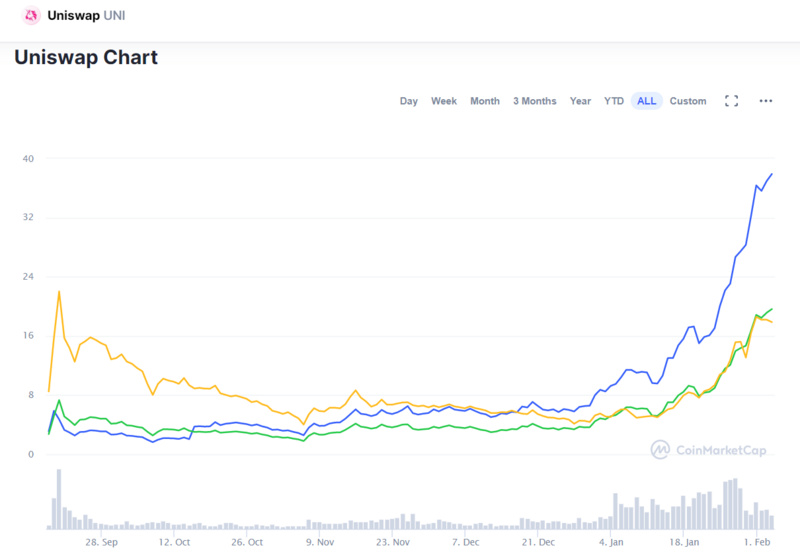The image size is (800, 556).
Task: Click the green line's end point
Action: tap(772, 309)
